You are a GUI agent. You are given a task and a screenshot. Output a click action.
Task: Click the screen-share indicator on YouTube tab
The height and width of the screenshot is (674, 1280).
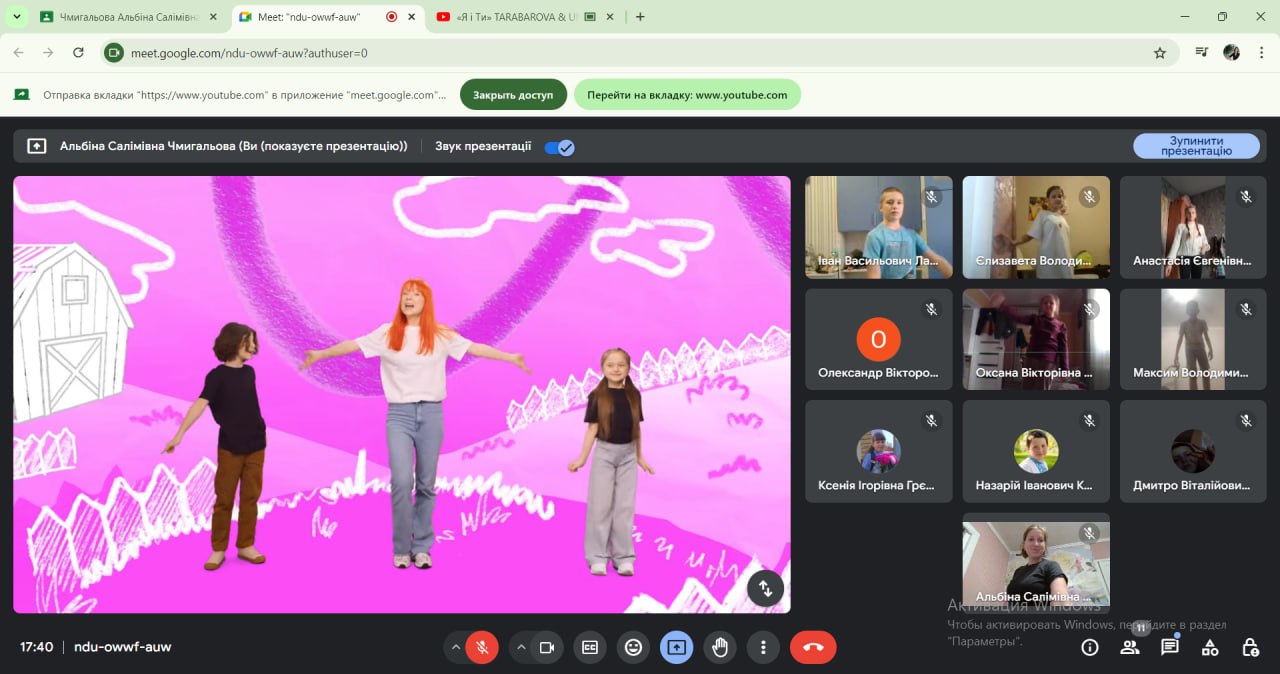(x=590, y=17)
